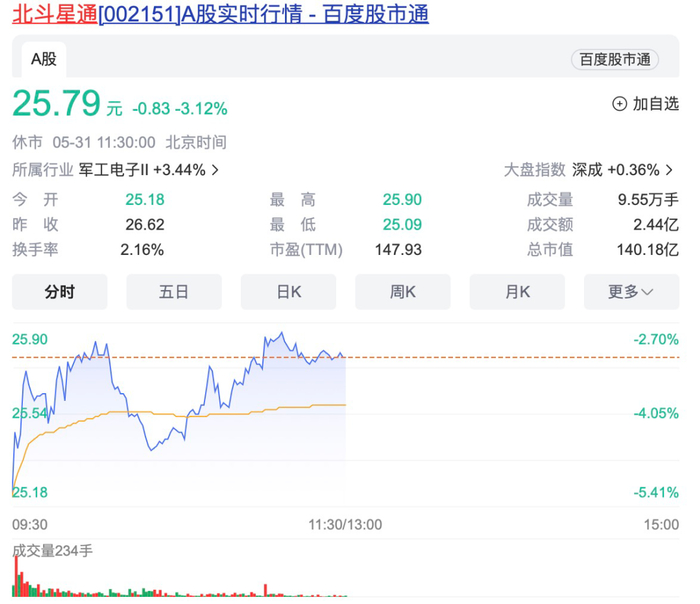Image resolution: width=700 pixels, height=604 pixels.
Task: Expand the 大盘指数 深成 chevron
Action: [670, 170]
